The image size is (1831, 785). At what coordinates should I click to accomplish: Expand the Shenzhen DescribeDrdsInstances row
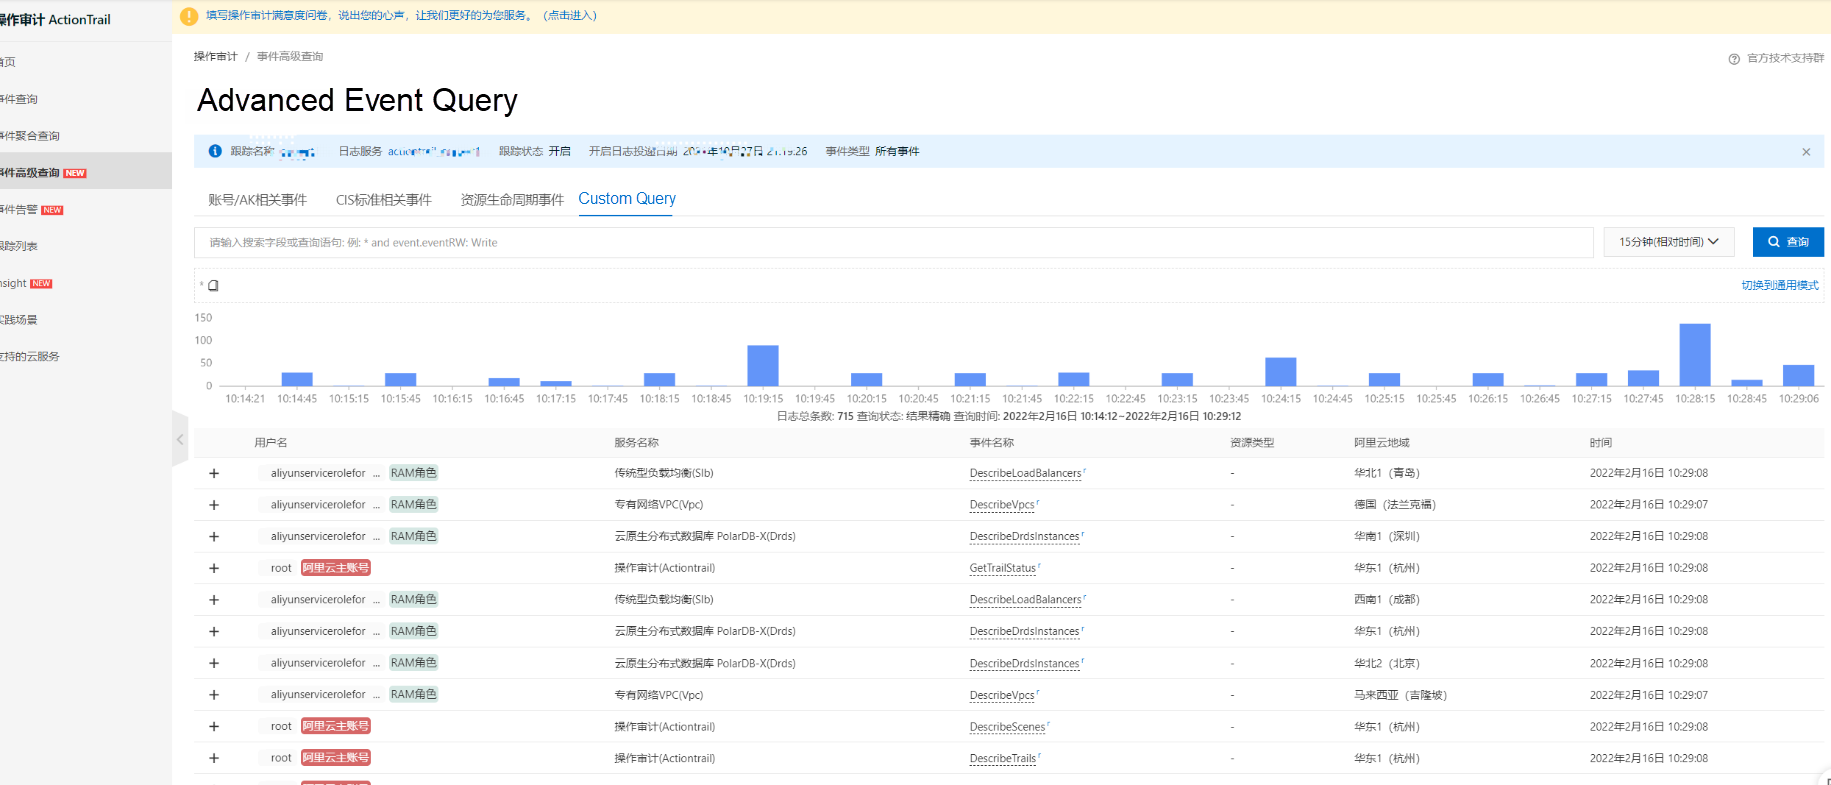(214, 537)
